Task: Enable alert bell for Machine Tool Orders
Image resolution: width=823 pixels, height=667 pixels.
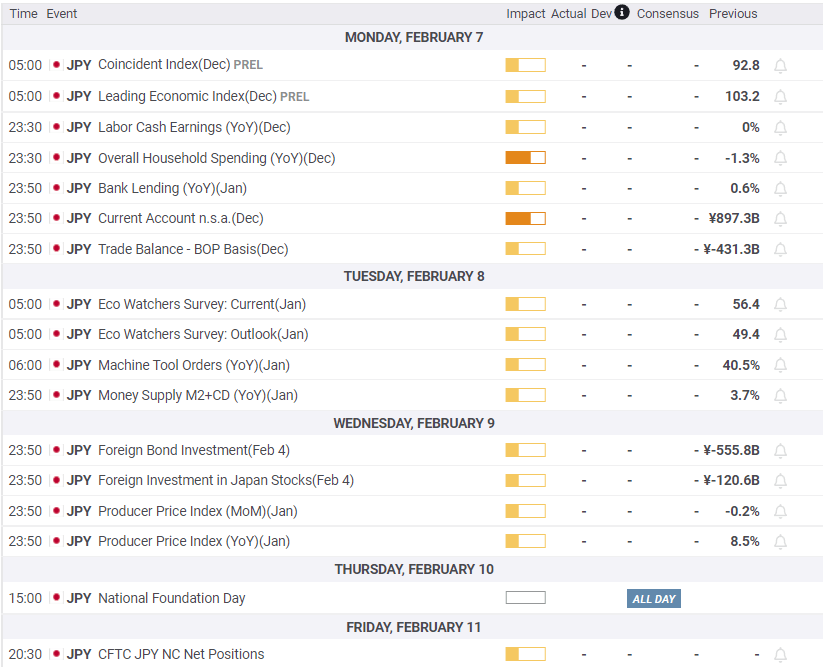Action: (780, 366)
